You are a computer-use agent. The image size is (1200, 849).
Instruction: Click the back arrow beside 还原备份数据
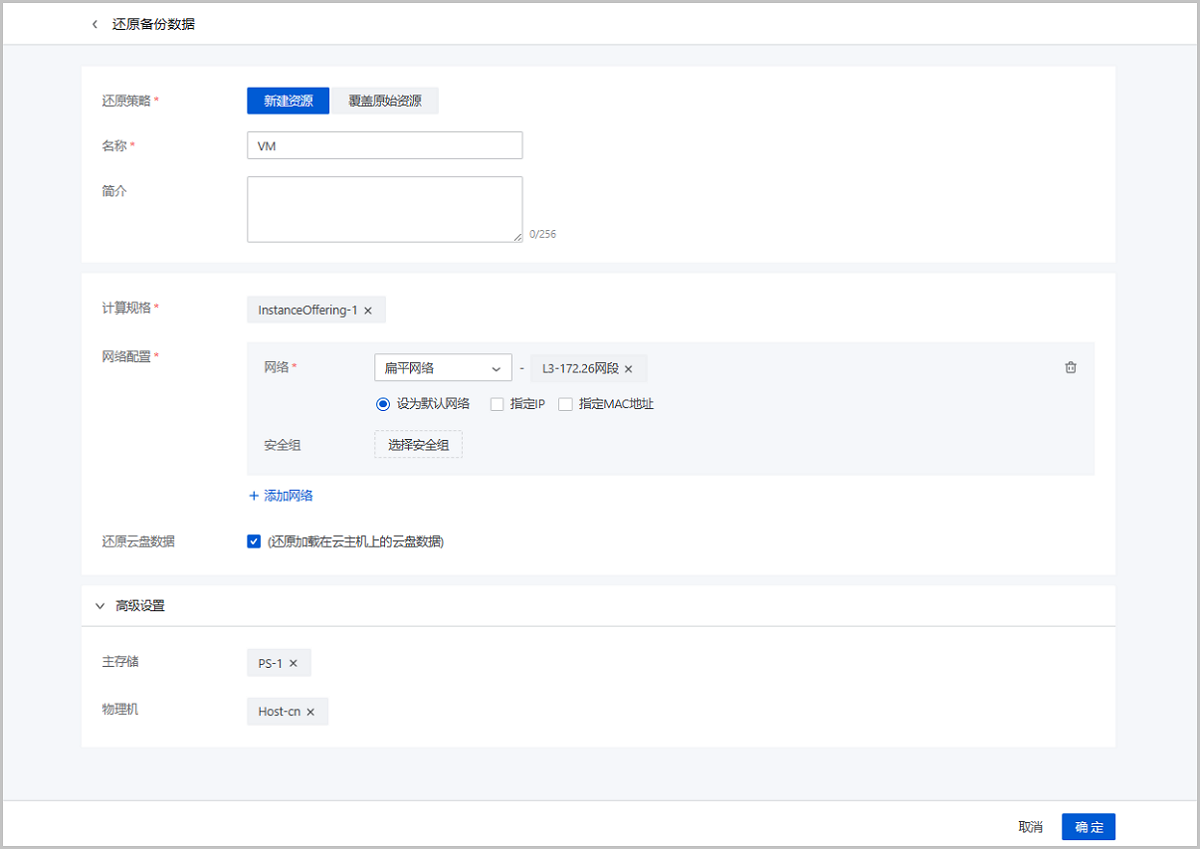[x=95, y=24]
